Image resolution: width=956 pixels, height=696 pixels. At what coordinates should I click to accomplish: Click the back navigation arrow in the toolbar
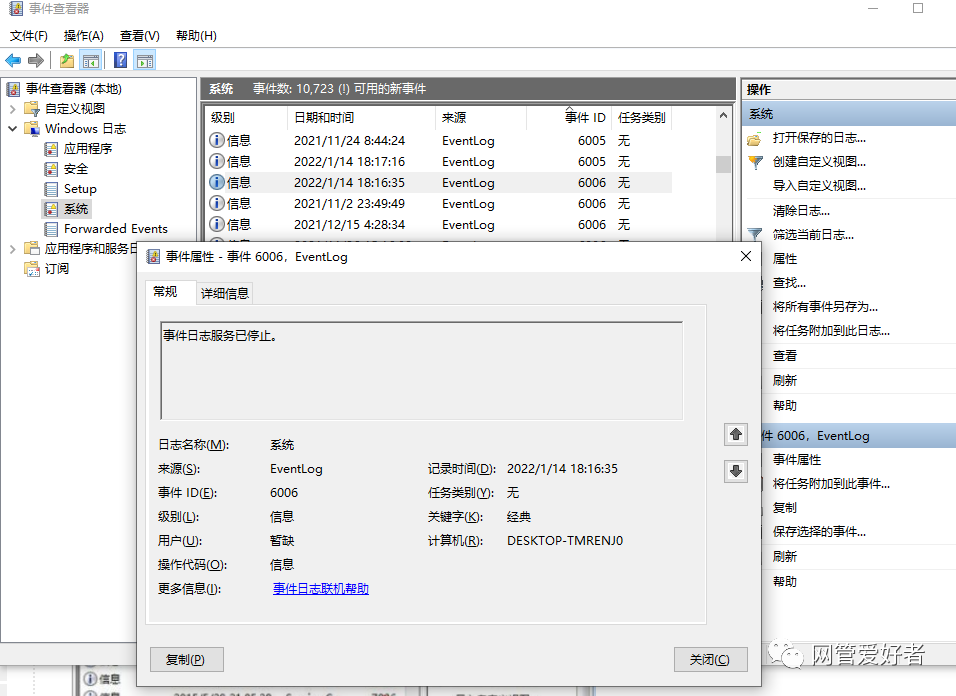(x=12, y=59)
